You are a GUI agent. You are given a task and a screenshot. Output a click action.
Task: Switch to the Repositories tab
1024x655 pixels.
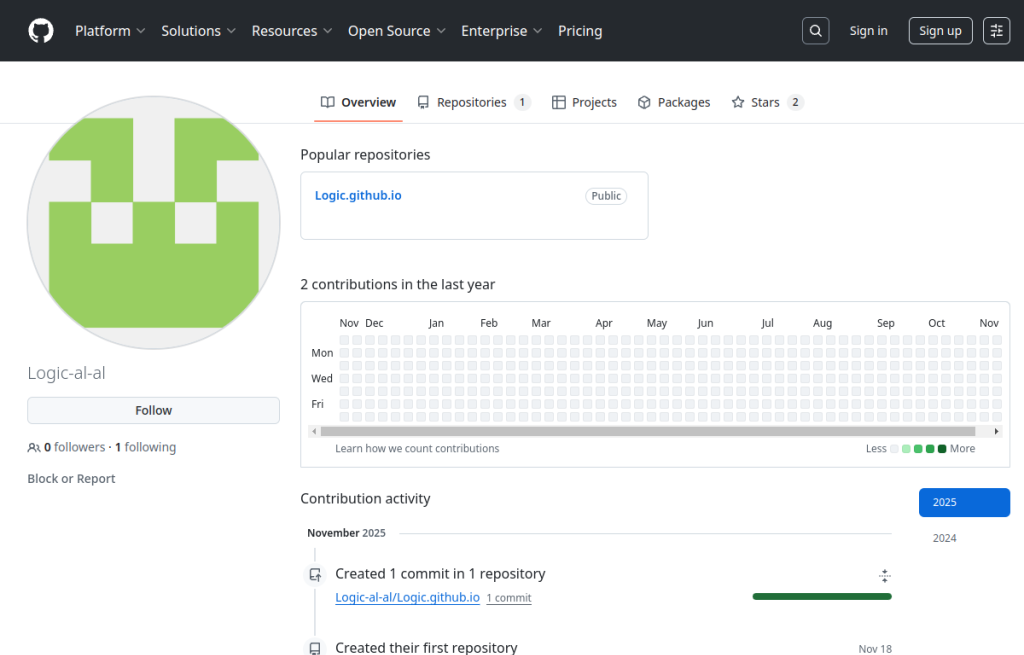pos(472,102)
